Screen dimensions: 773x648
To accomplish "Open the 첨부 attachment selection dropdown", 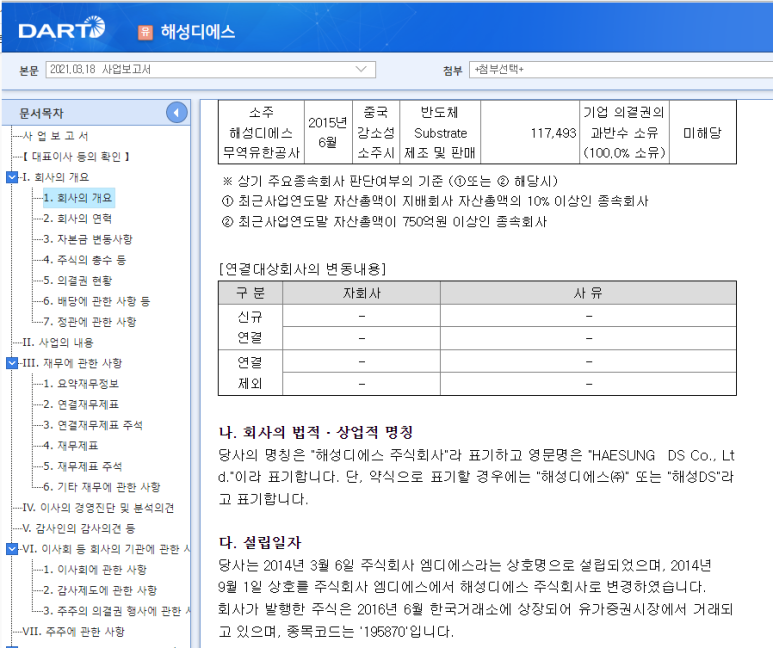I will [x=621, y=70].
